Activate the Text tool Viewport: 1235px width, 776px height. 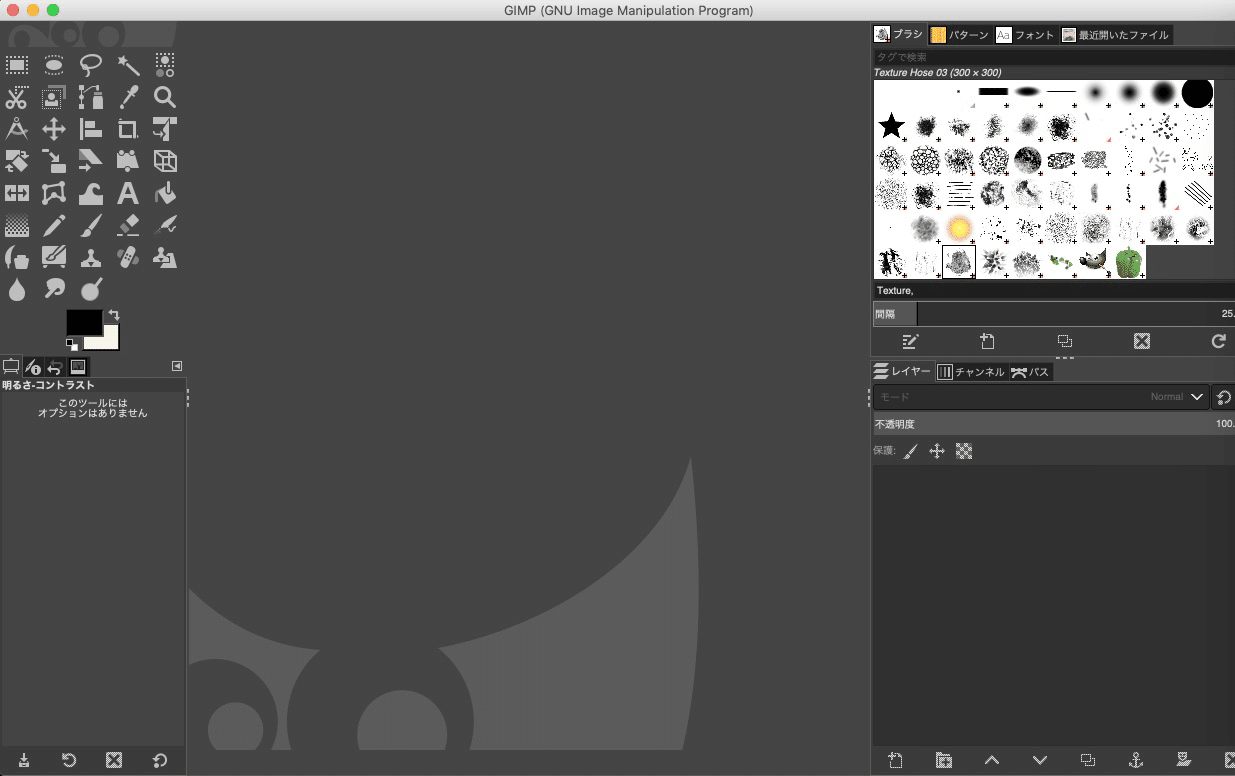(x=128, y=193)
